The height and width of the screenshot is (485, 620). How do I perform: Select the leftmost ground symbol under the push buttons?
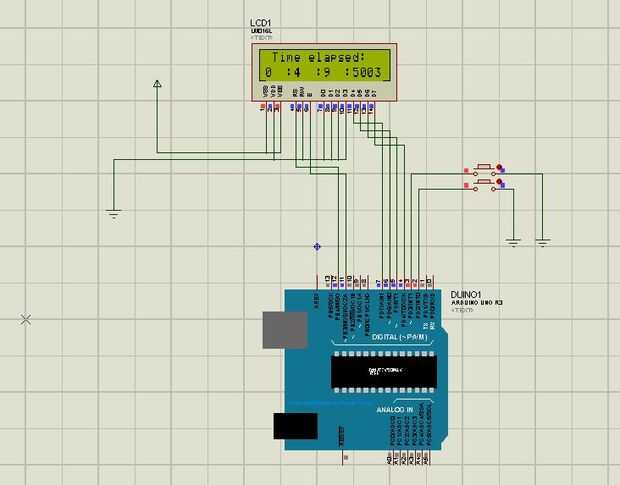tap(513, 242)
